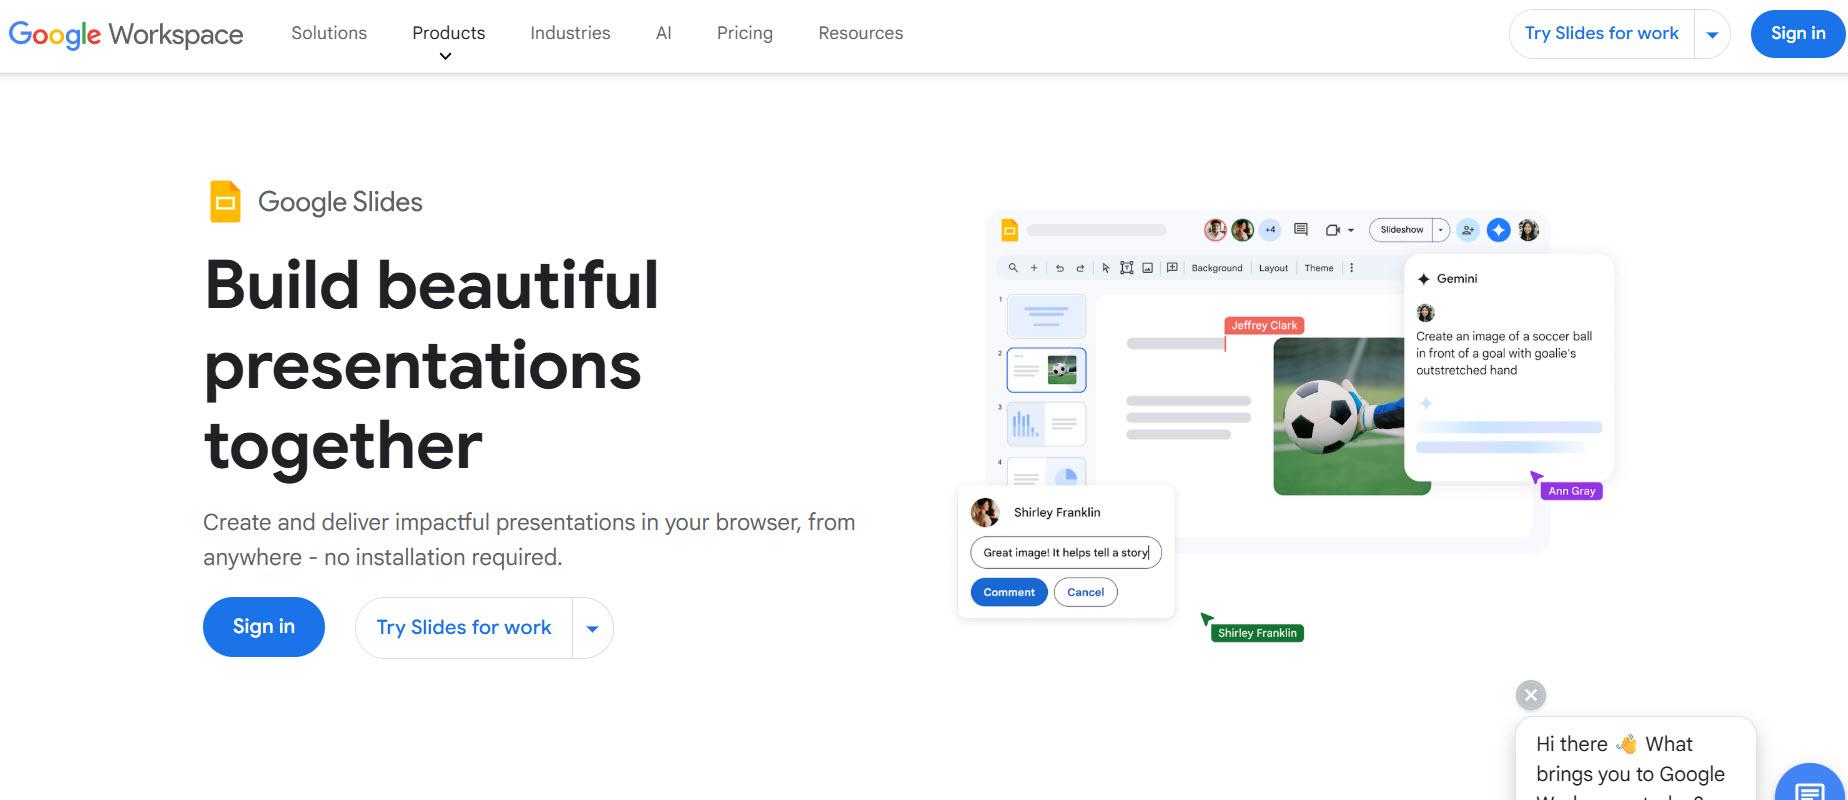Image resolution: width=1848 pixels, height=800 pixels.
Task: Click the plus icon in the mockup toolbar
Action: pos(1034,268)
